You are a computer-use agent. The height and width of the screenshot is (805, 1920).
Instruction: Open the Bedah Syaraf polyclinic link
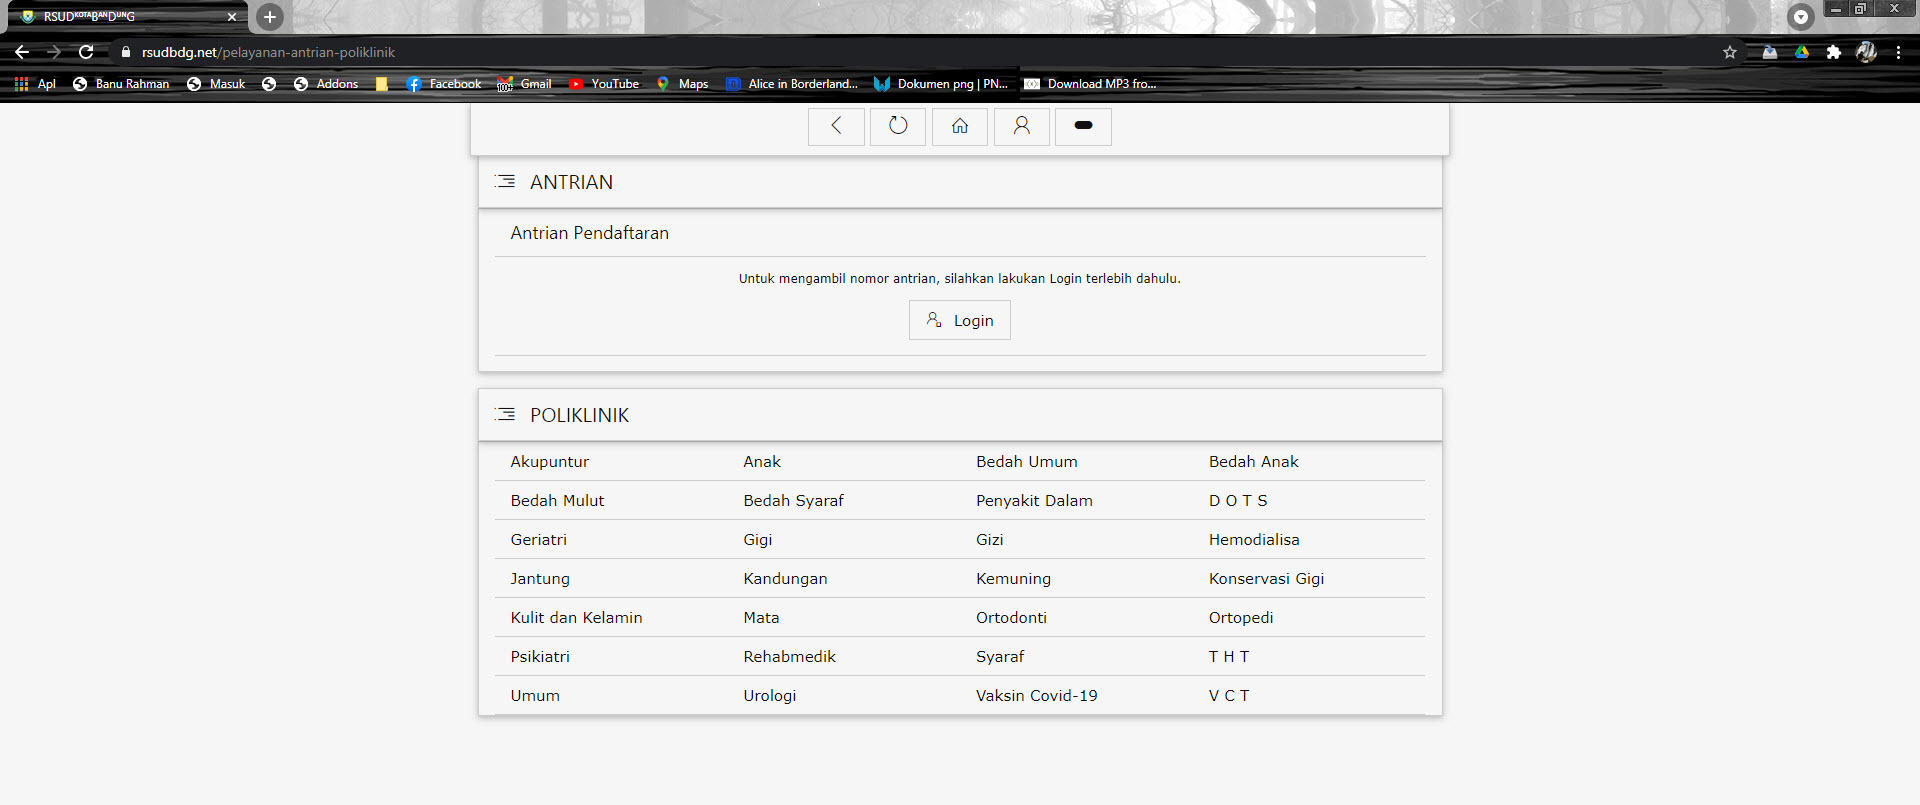[794, 501]
